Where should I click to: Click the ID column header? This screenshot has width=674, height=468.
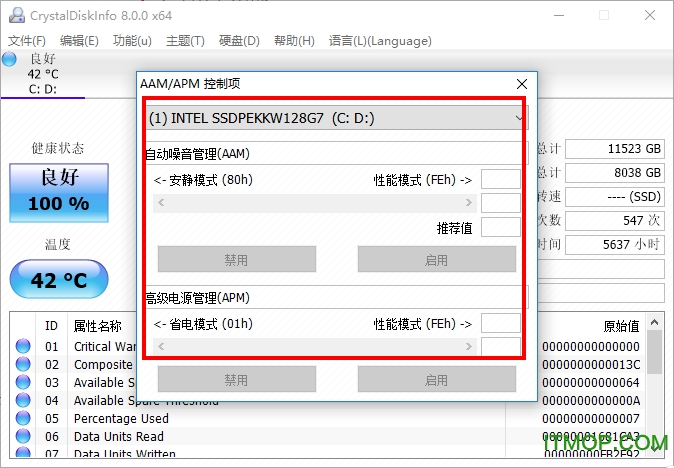click(x=51, y=326)
